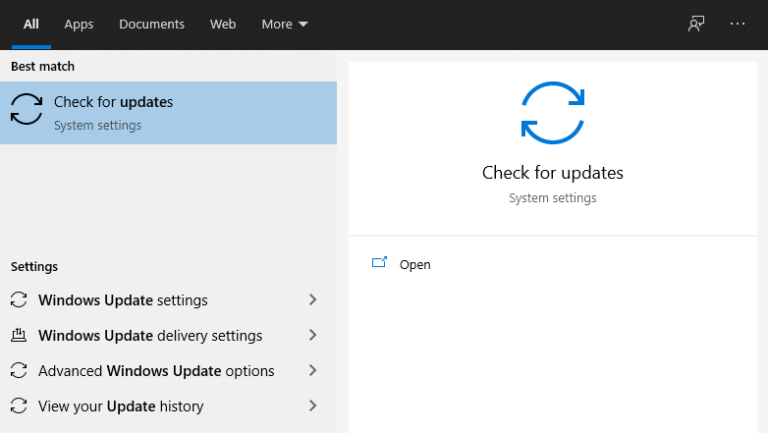Viewport: 768px width, 433px height.
Task: Open the three-dot options menu
Action: tap(737, 24)
